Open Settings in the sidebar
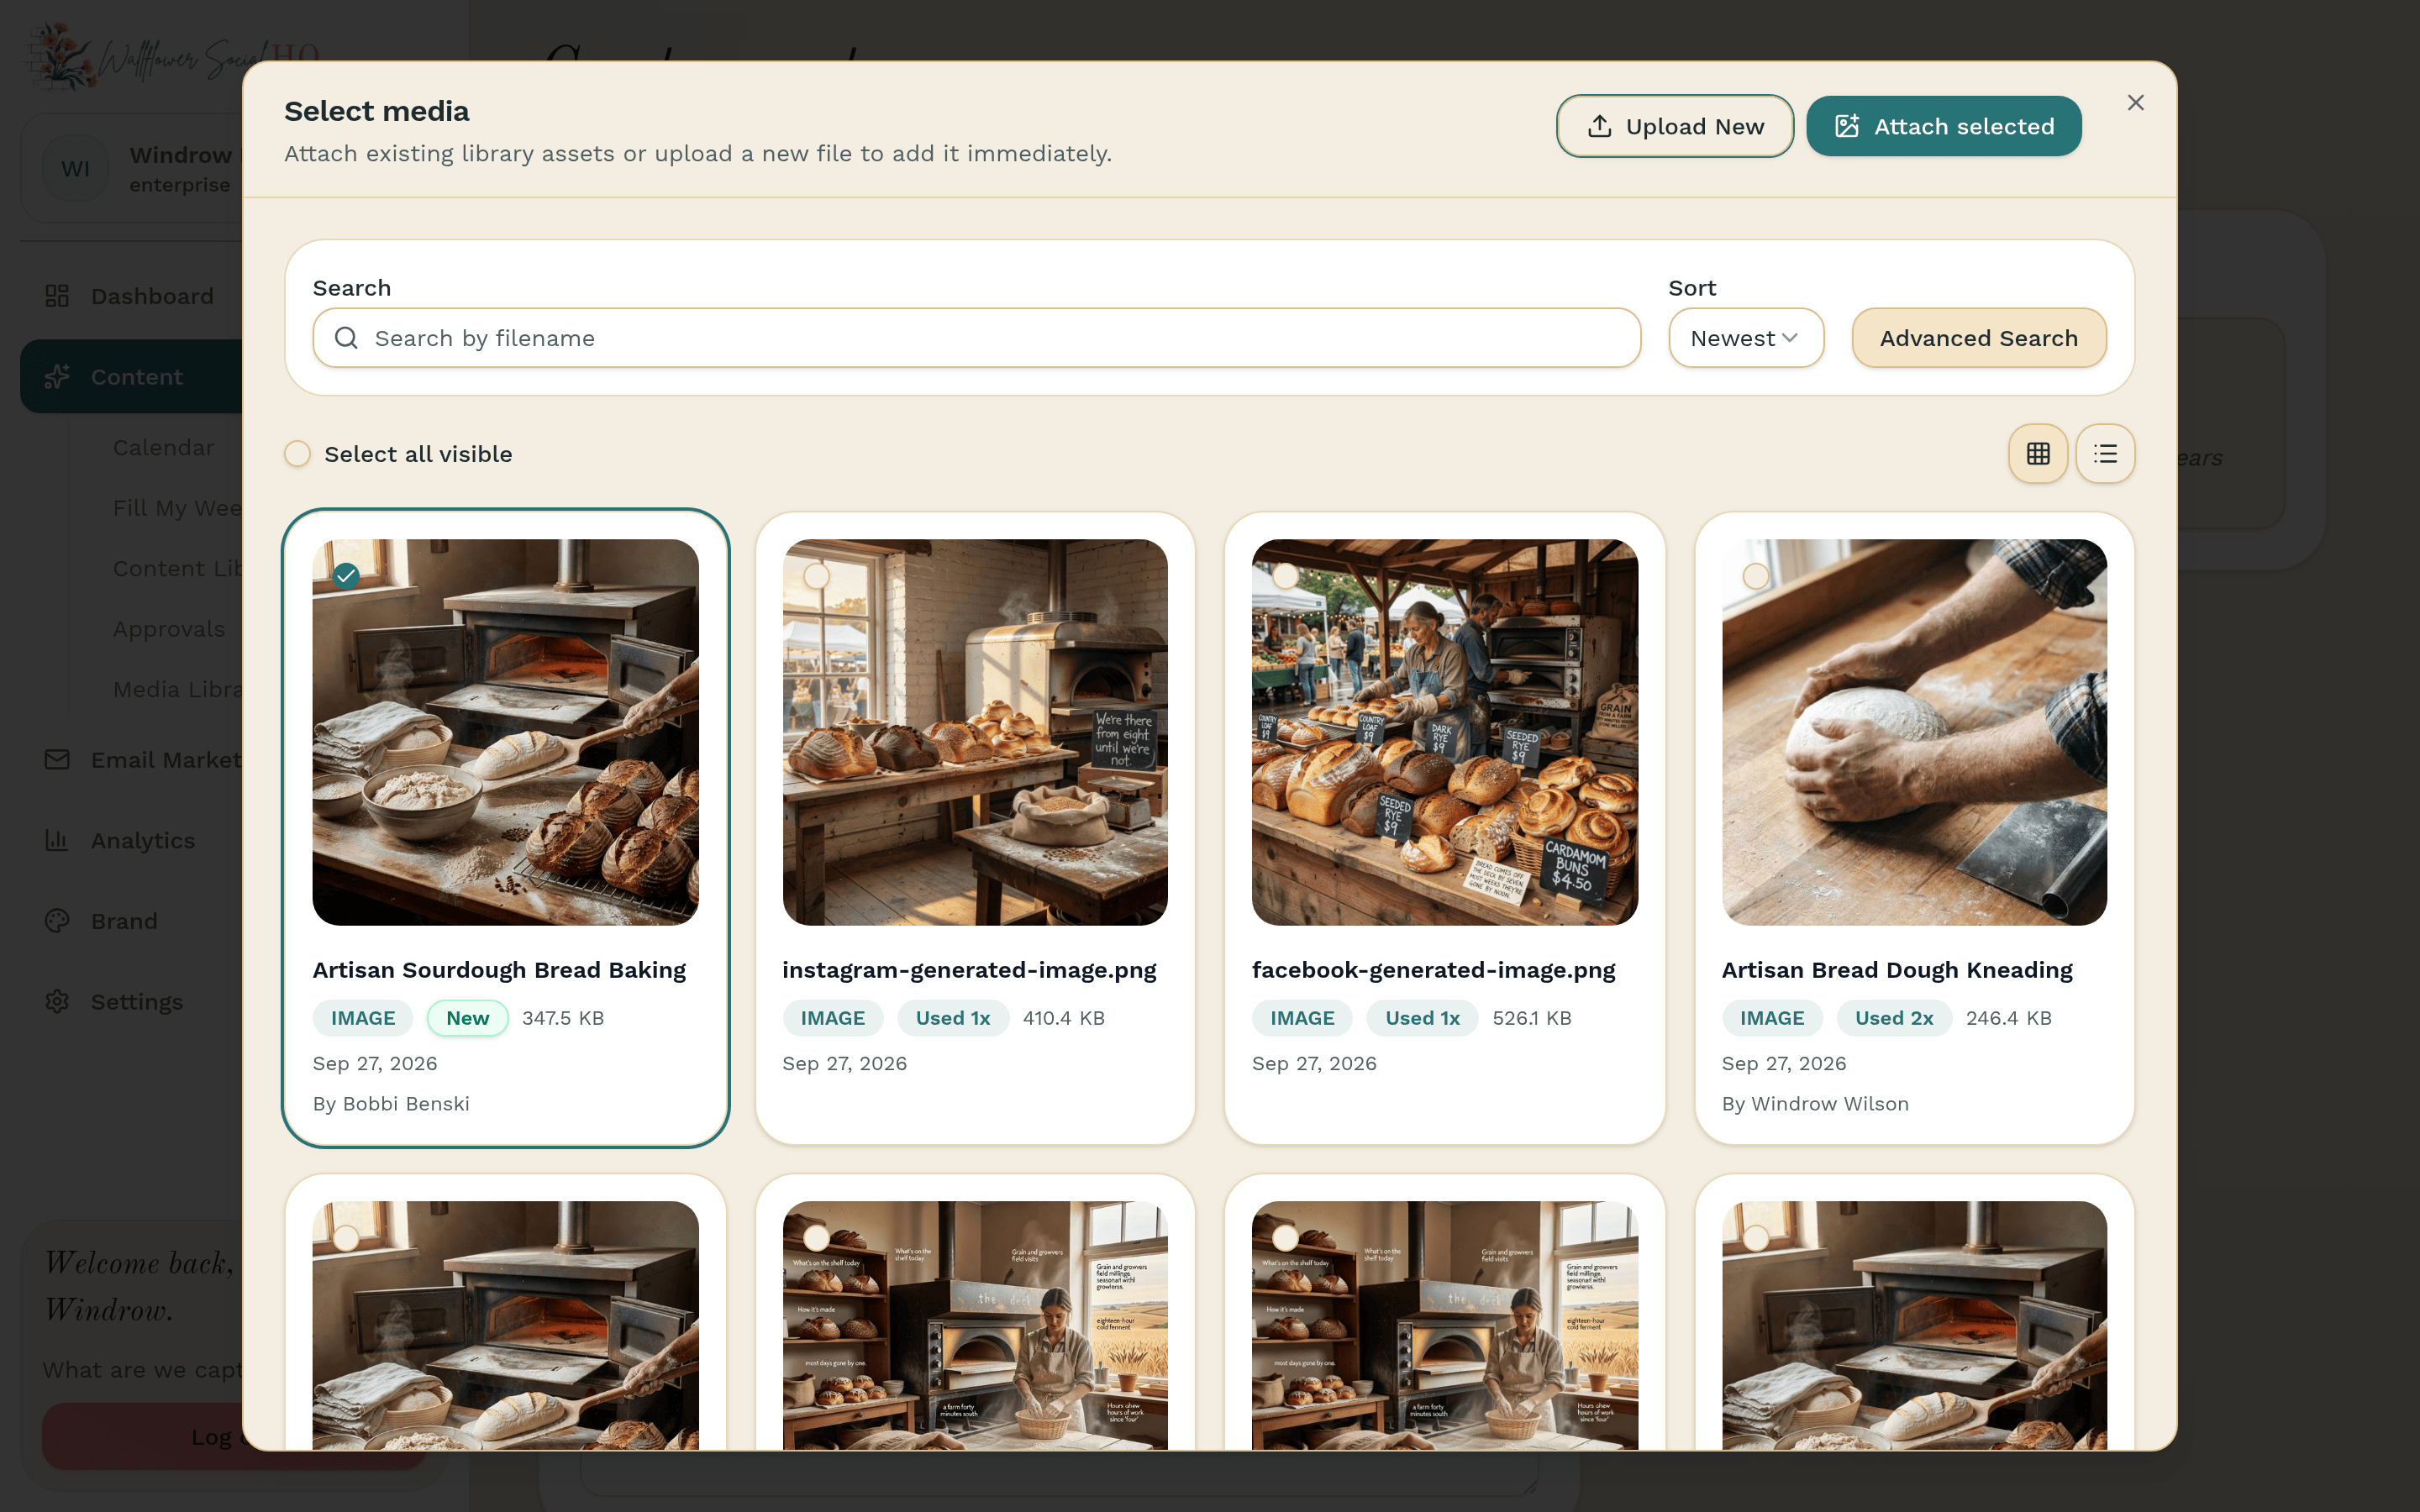 (x=137, y=1001)
